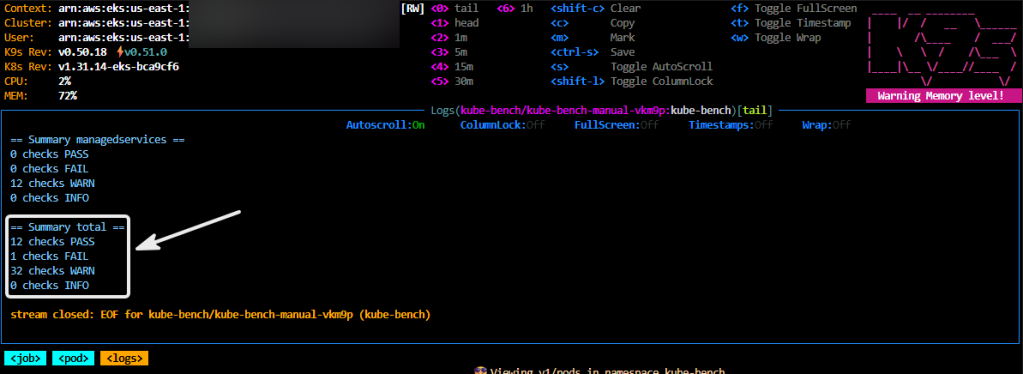Viewport: 1023px width, 374px height.
Task: Click the <ctrl-s> Save command
Action: coord(593,52)
